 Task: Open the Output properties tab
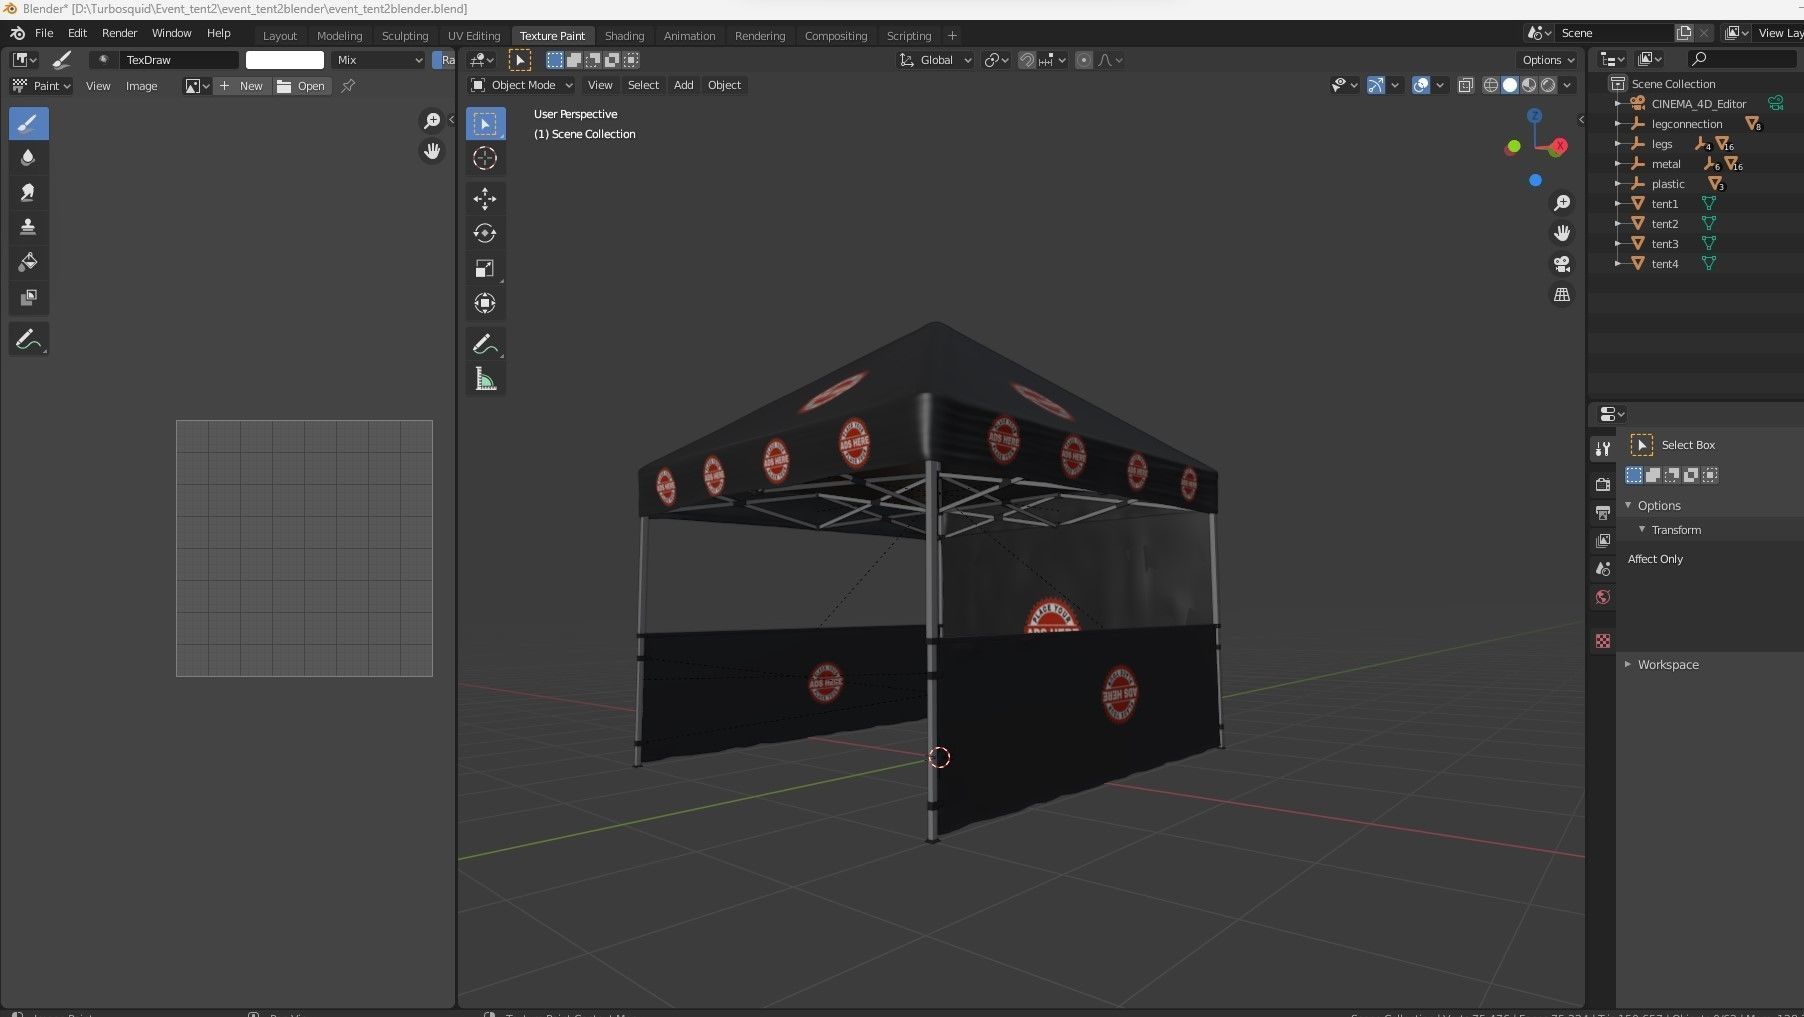pyautogui.click(x=1603, y=512)
